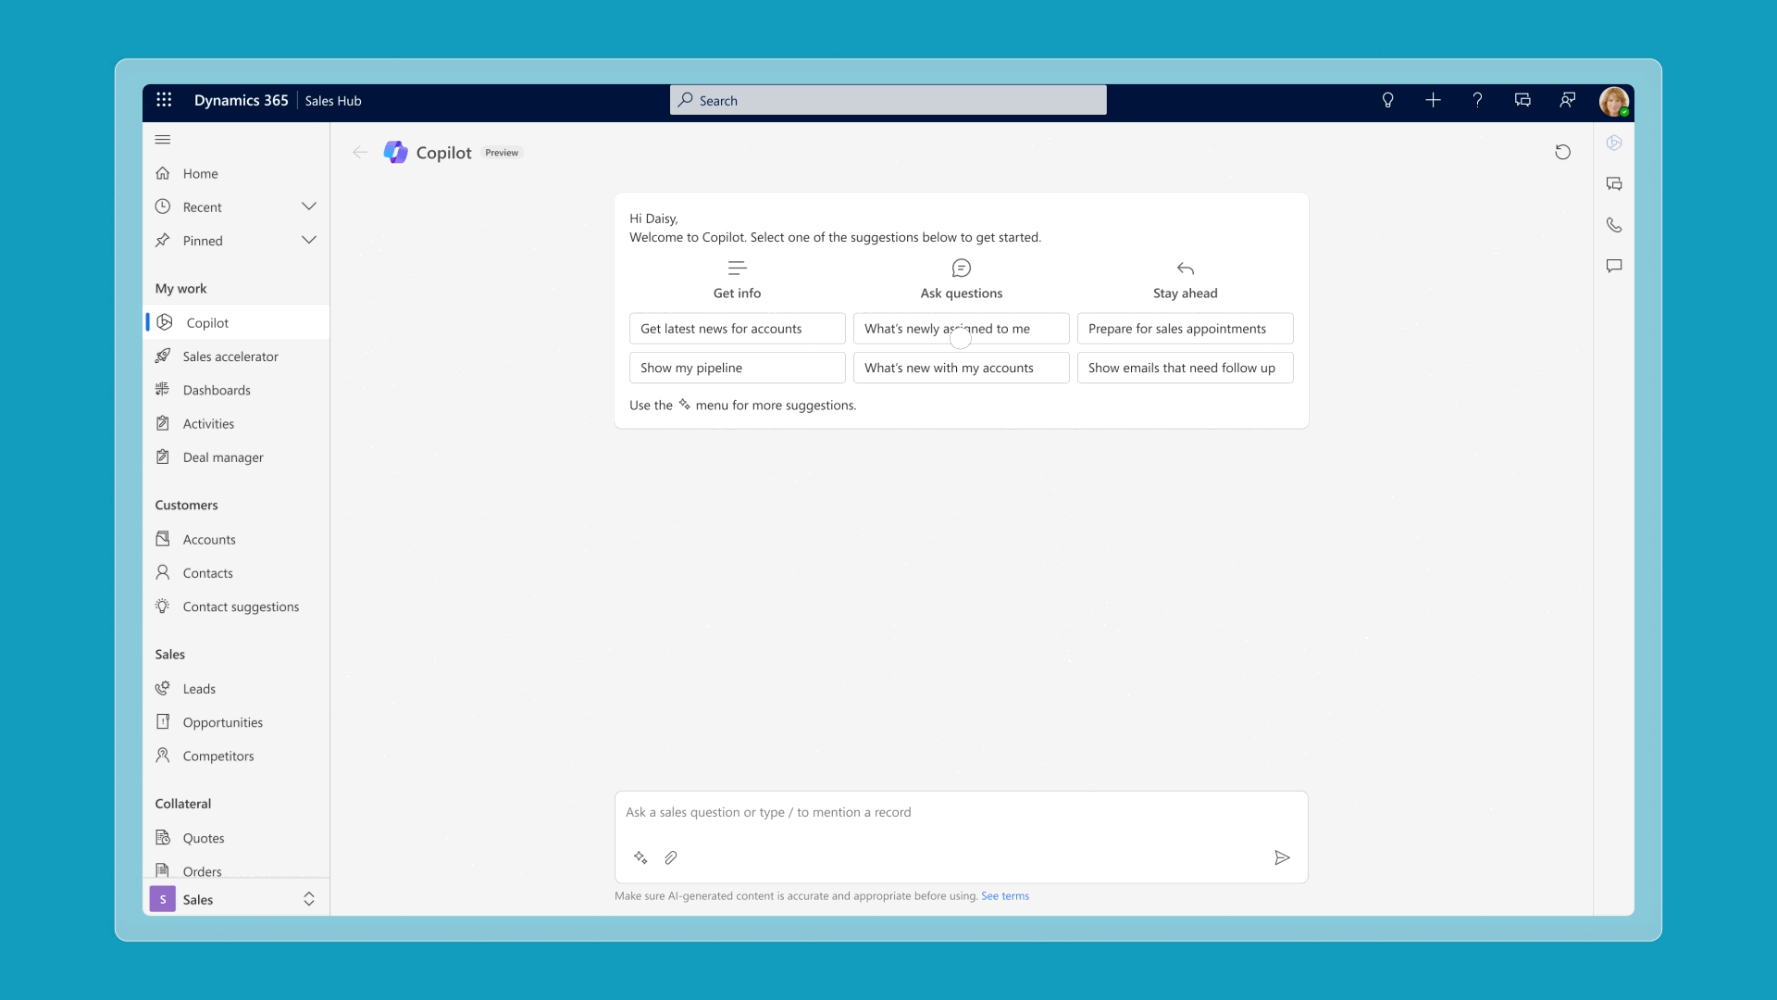1777x1000 pixels.
Task: Open Opportunities from the Sales section
Action: coord(222,721)
